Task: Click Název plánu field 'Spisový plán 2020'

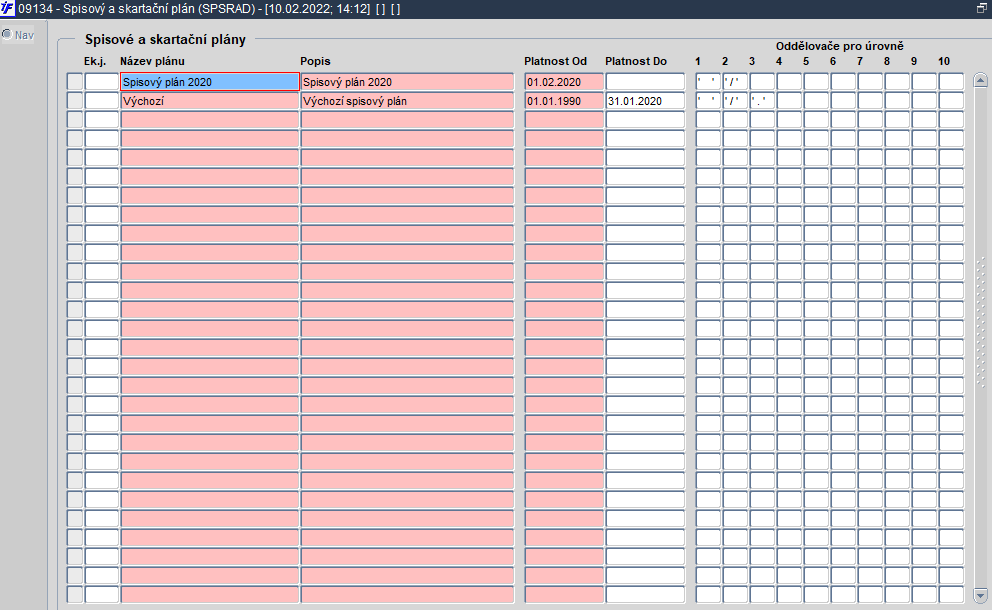Action: coord(209,82)
